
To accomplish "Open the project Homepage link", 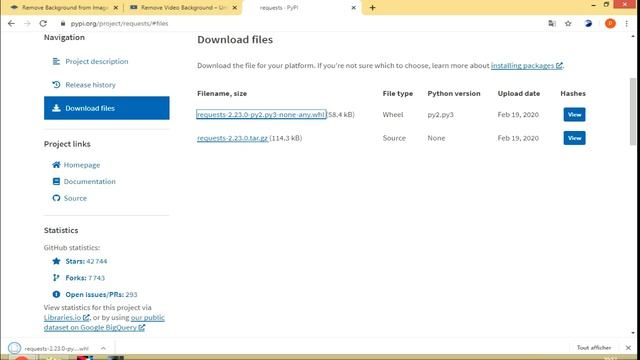I will 82,165.
